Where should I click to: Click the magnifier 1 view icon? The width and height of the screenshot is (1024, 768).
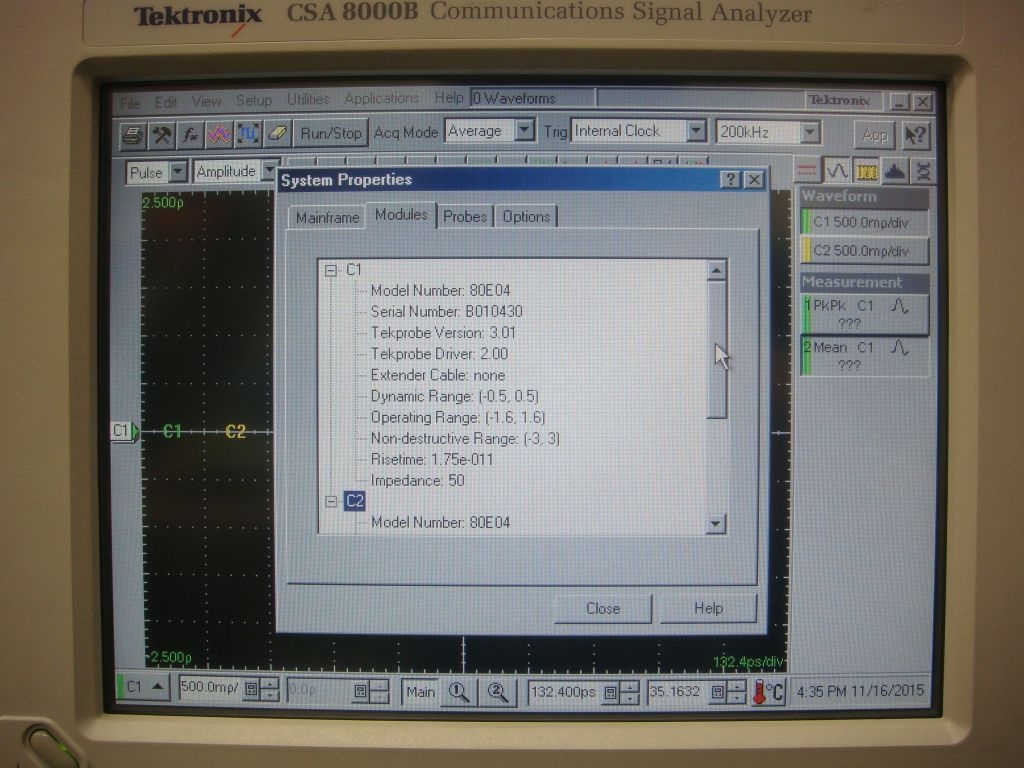pyautogui.click(x=459, y=692)
